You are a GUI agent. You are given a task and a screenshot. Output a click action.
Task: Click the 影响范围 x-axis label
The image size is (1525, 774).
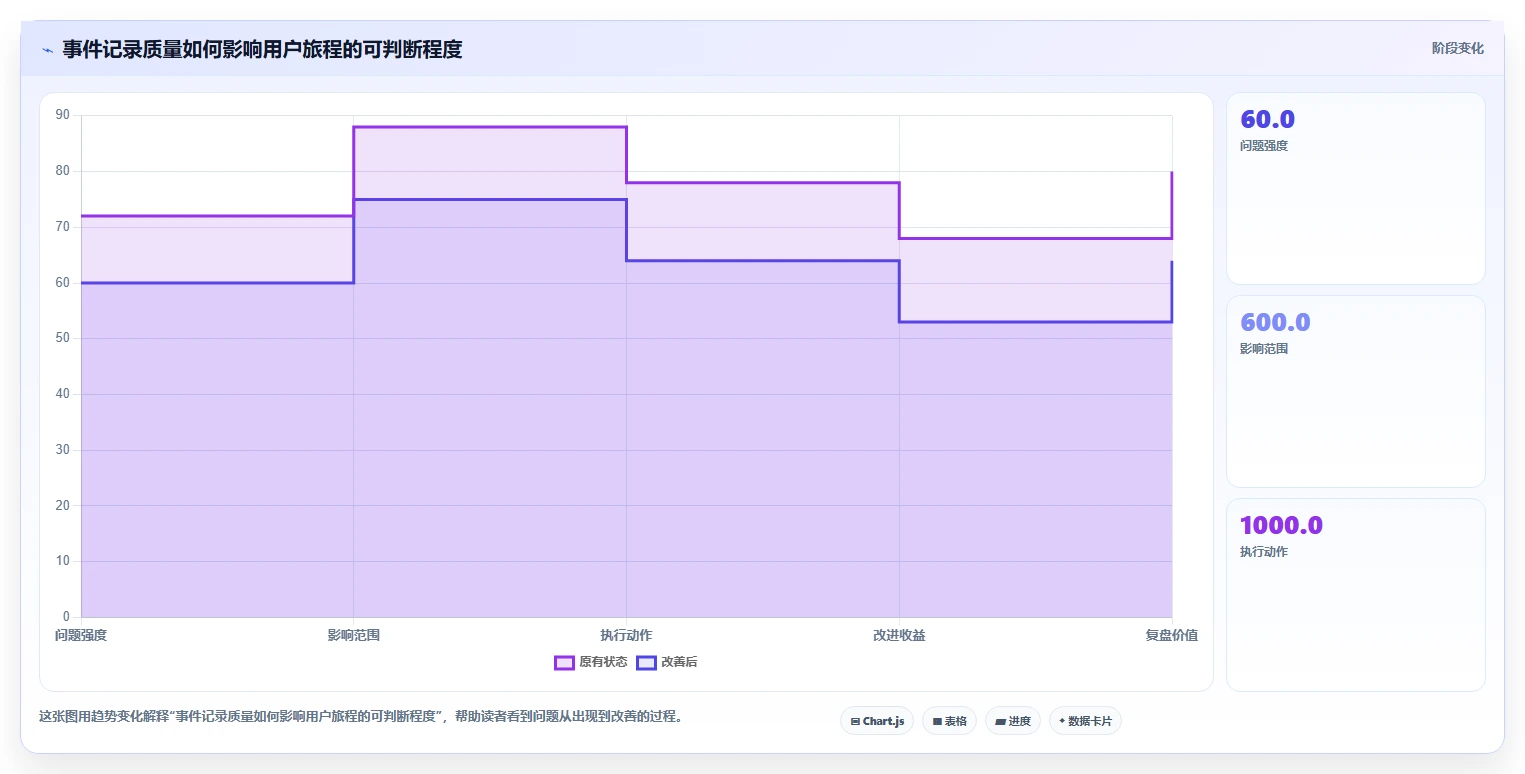tap(354, 635)
